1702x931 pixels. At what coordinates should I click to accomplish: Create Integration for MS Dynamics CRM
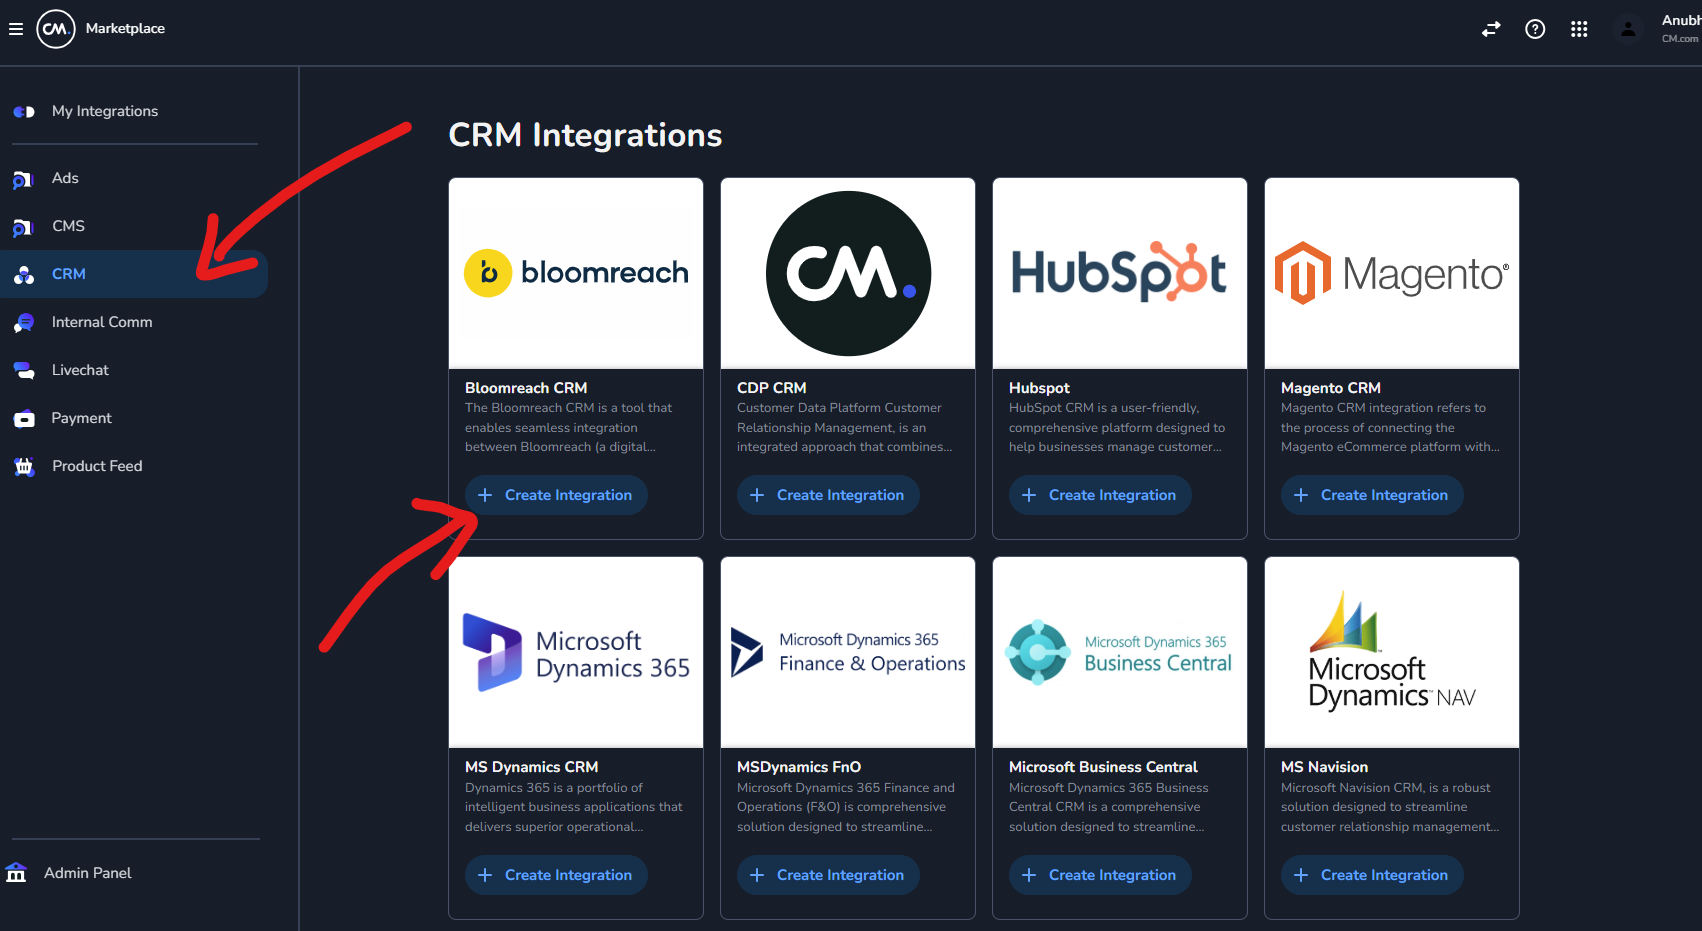click(556, 875)
